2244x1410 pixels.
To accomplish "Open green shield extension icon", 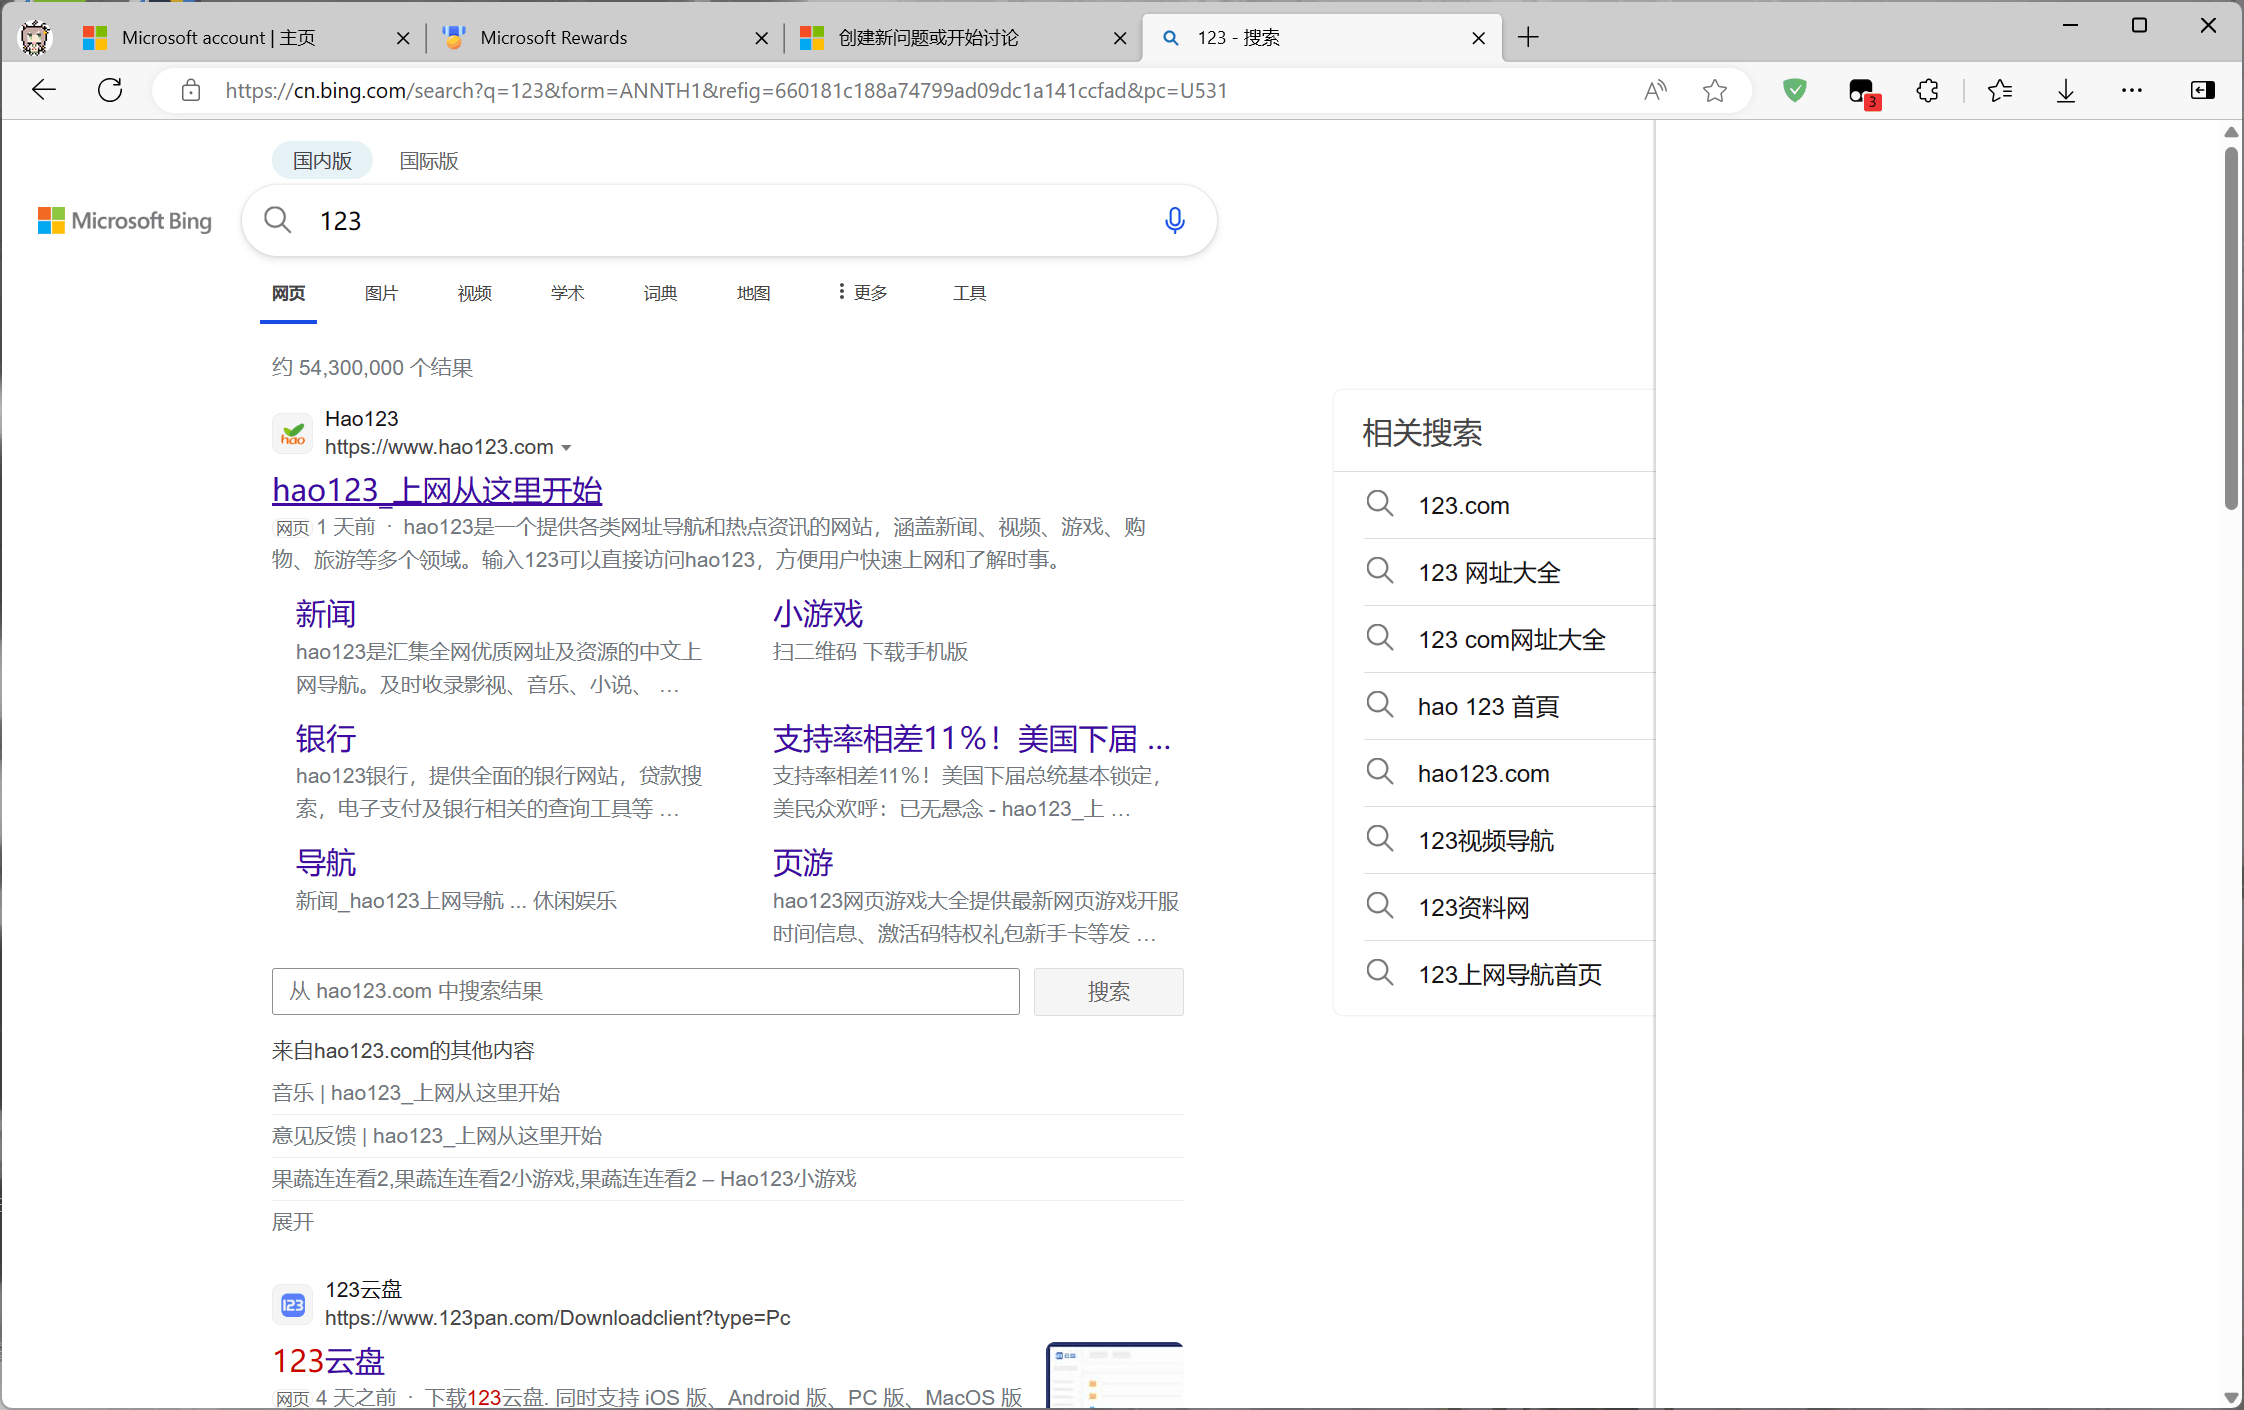I will (1795, 91).
